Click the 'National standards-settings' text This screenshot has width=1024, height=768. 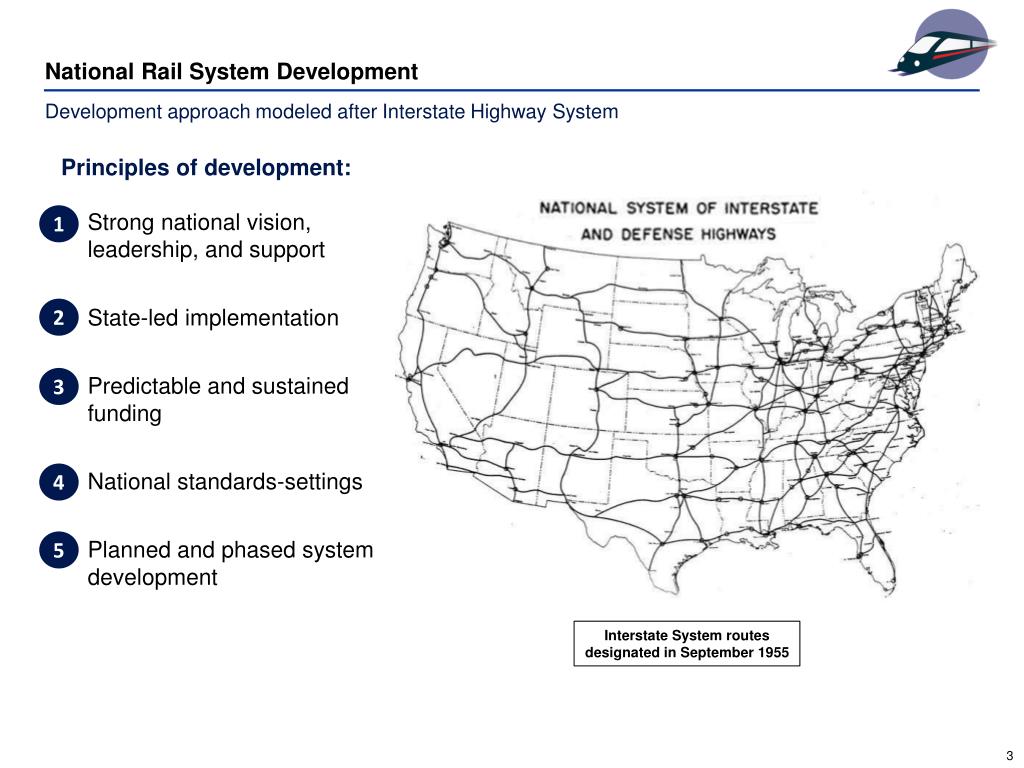[x=225, y=482]
